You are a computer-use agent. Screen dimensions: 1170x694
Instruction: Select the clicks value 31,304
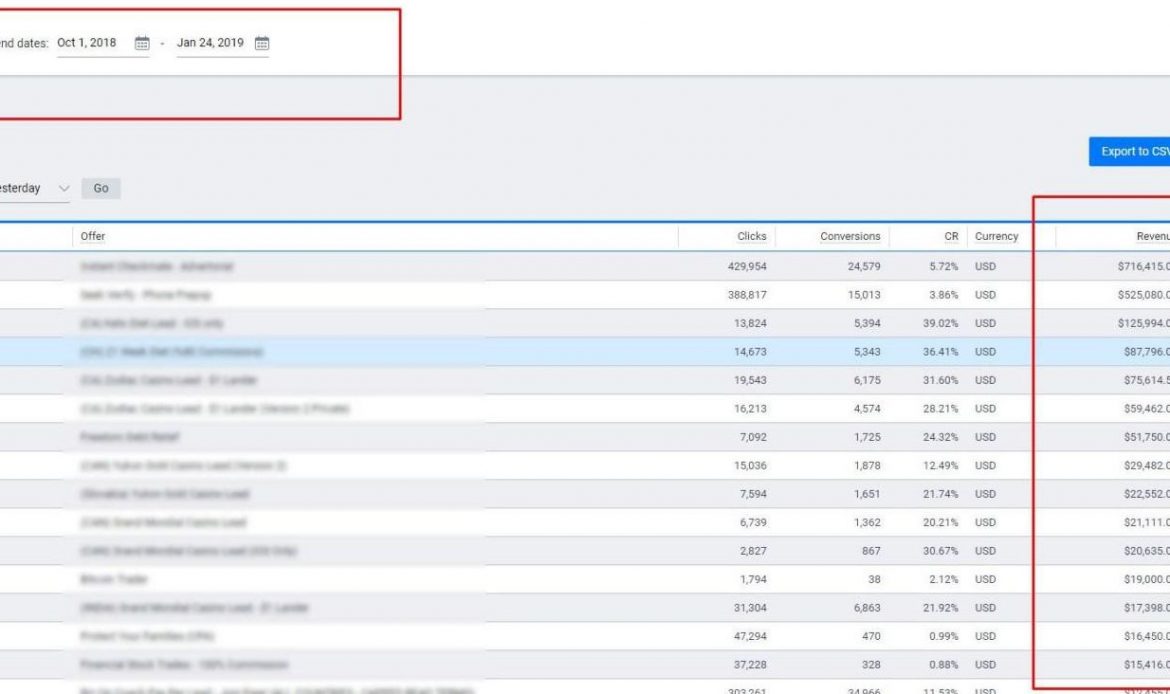750,607
